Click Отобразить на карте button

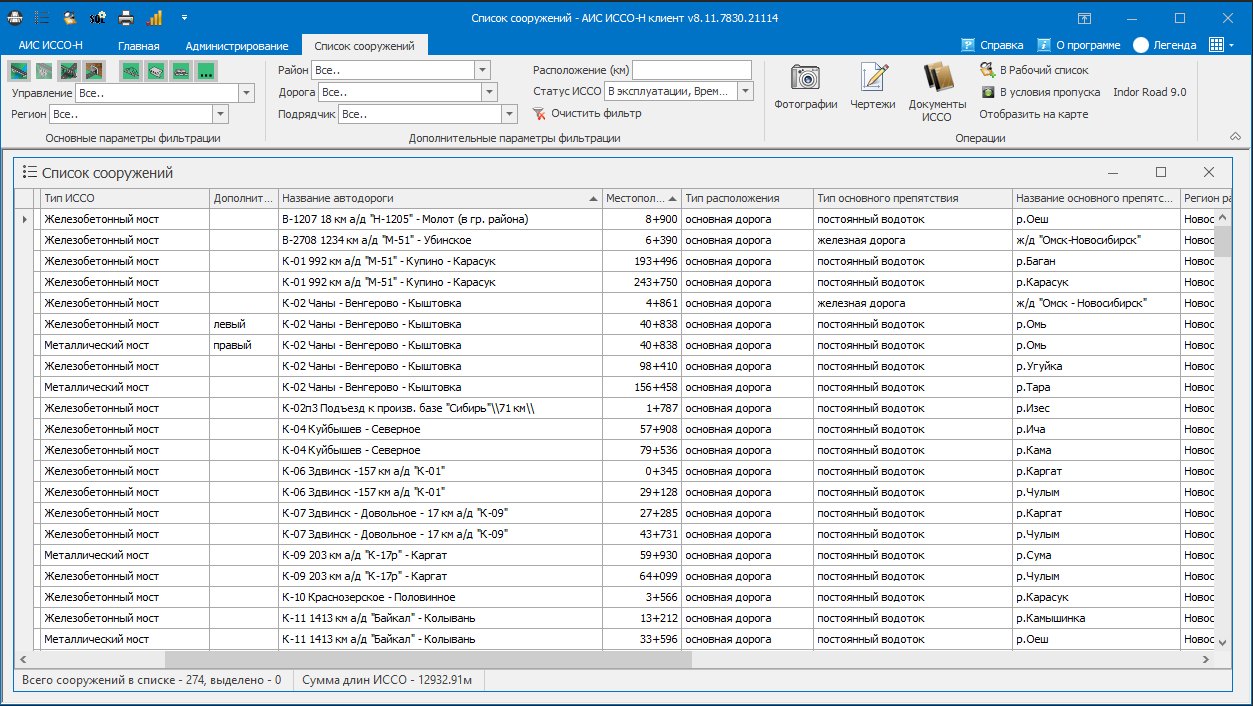point(1034,114)
